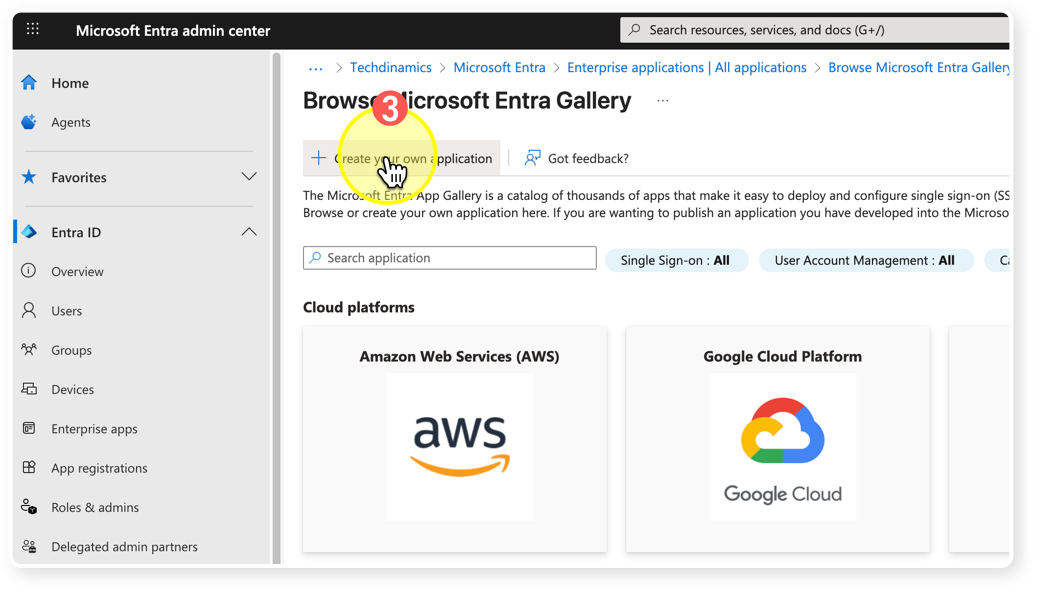Click the Google Cloud logo image
The height and width of the screenshot is (595, 1042).
click(782, 446)
